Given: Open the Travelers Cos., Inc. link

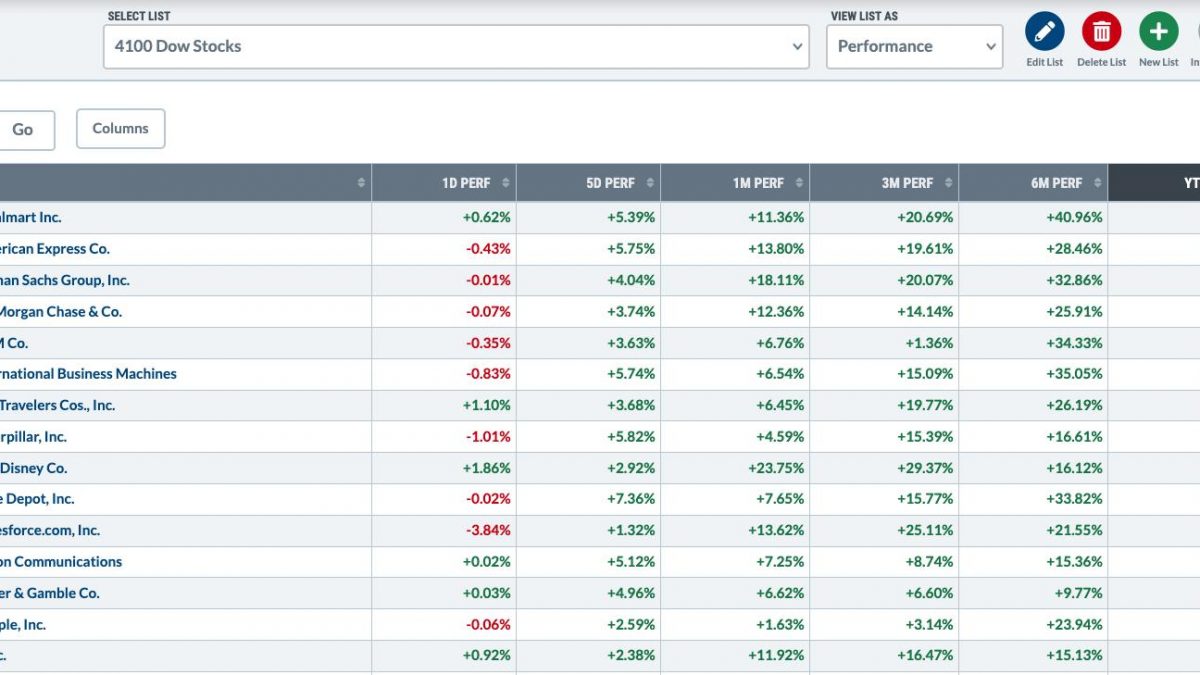Looking at the screenshot, I should tap(57, 405).
